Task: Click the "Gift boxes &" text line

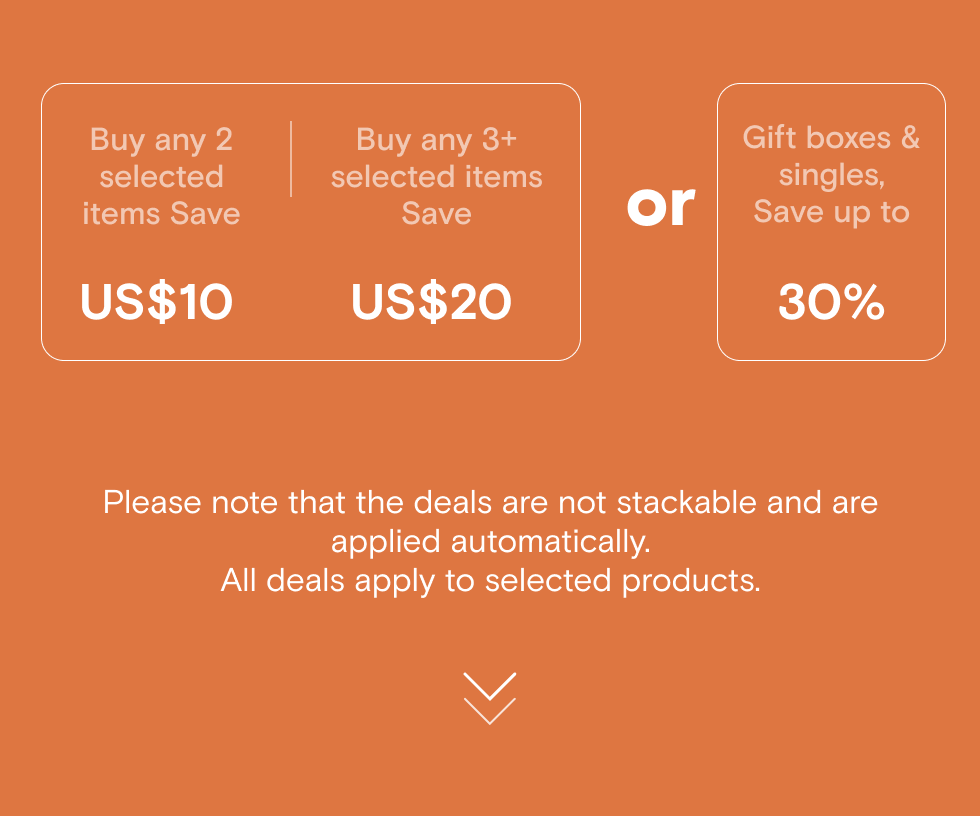Action: (831, 137)
